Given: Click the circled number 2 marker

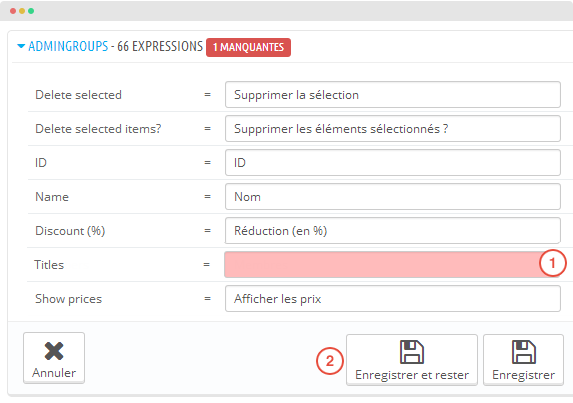Looking at the screenshot, I should pos(330,361).
